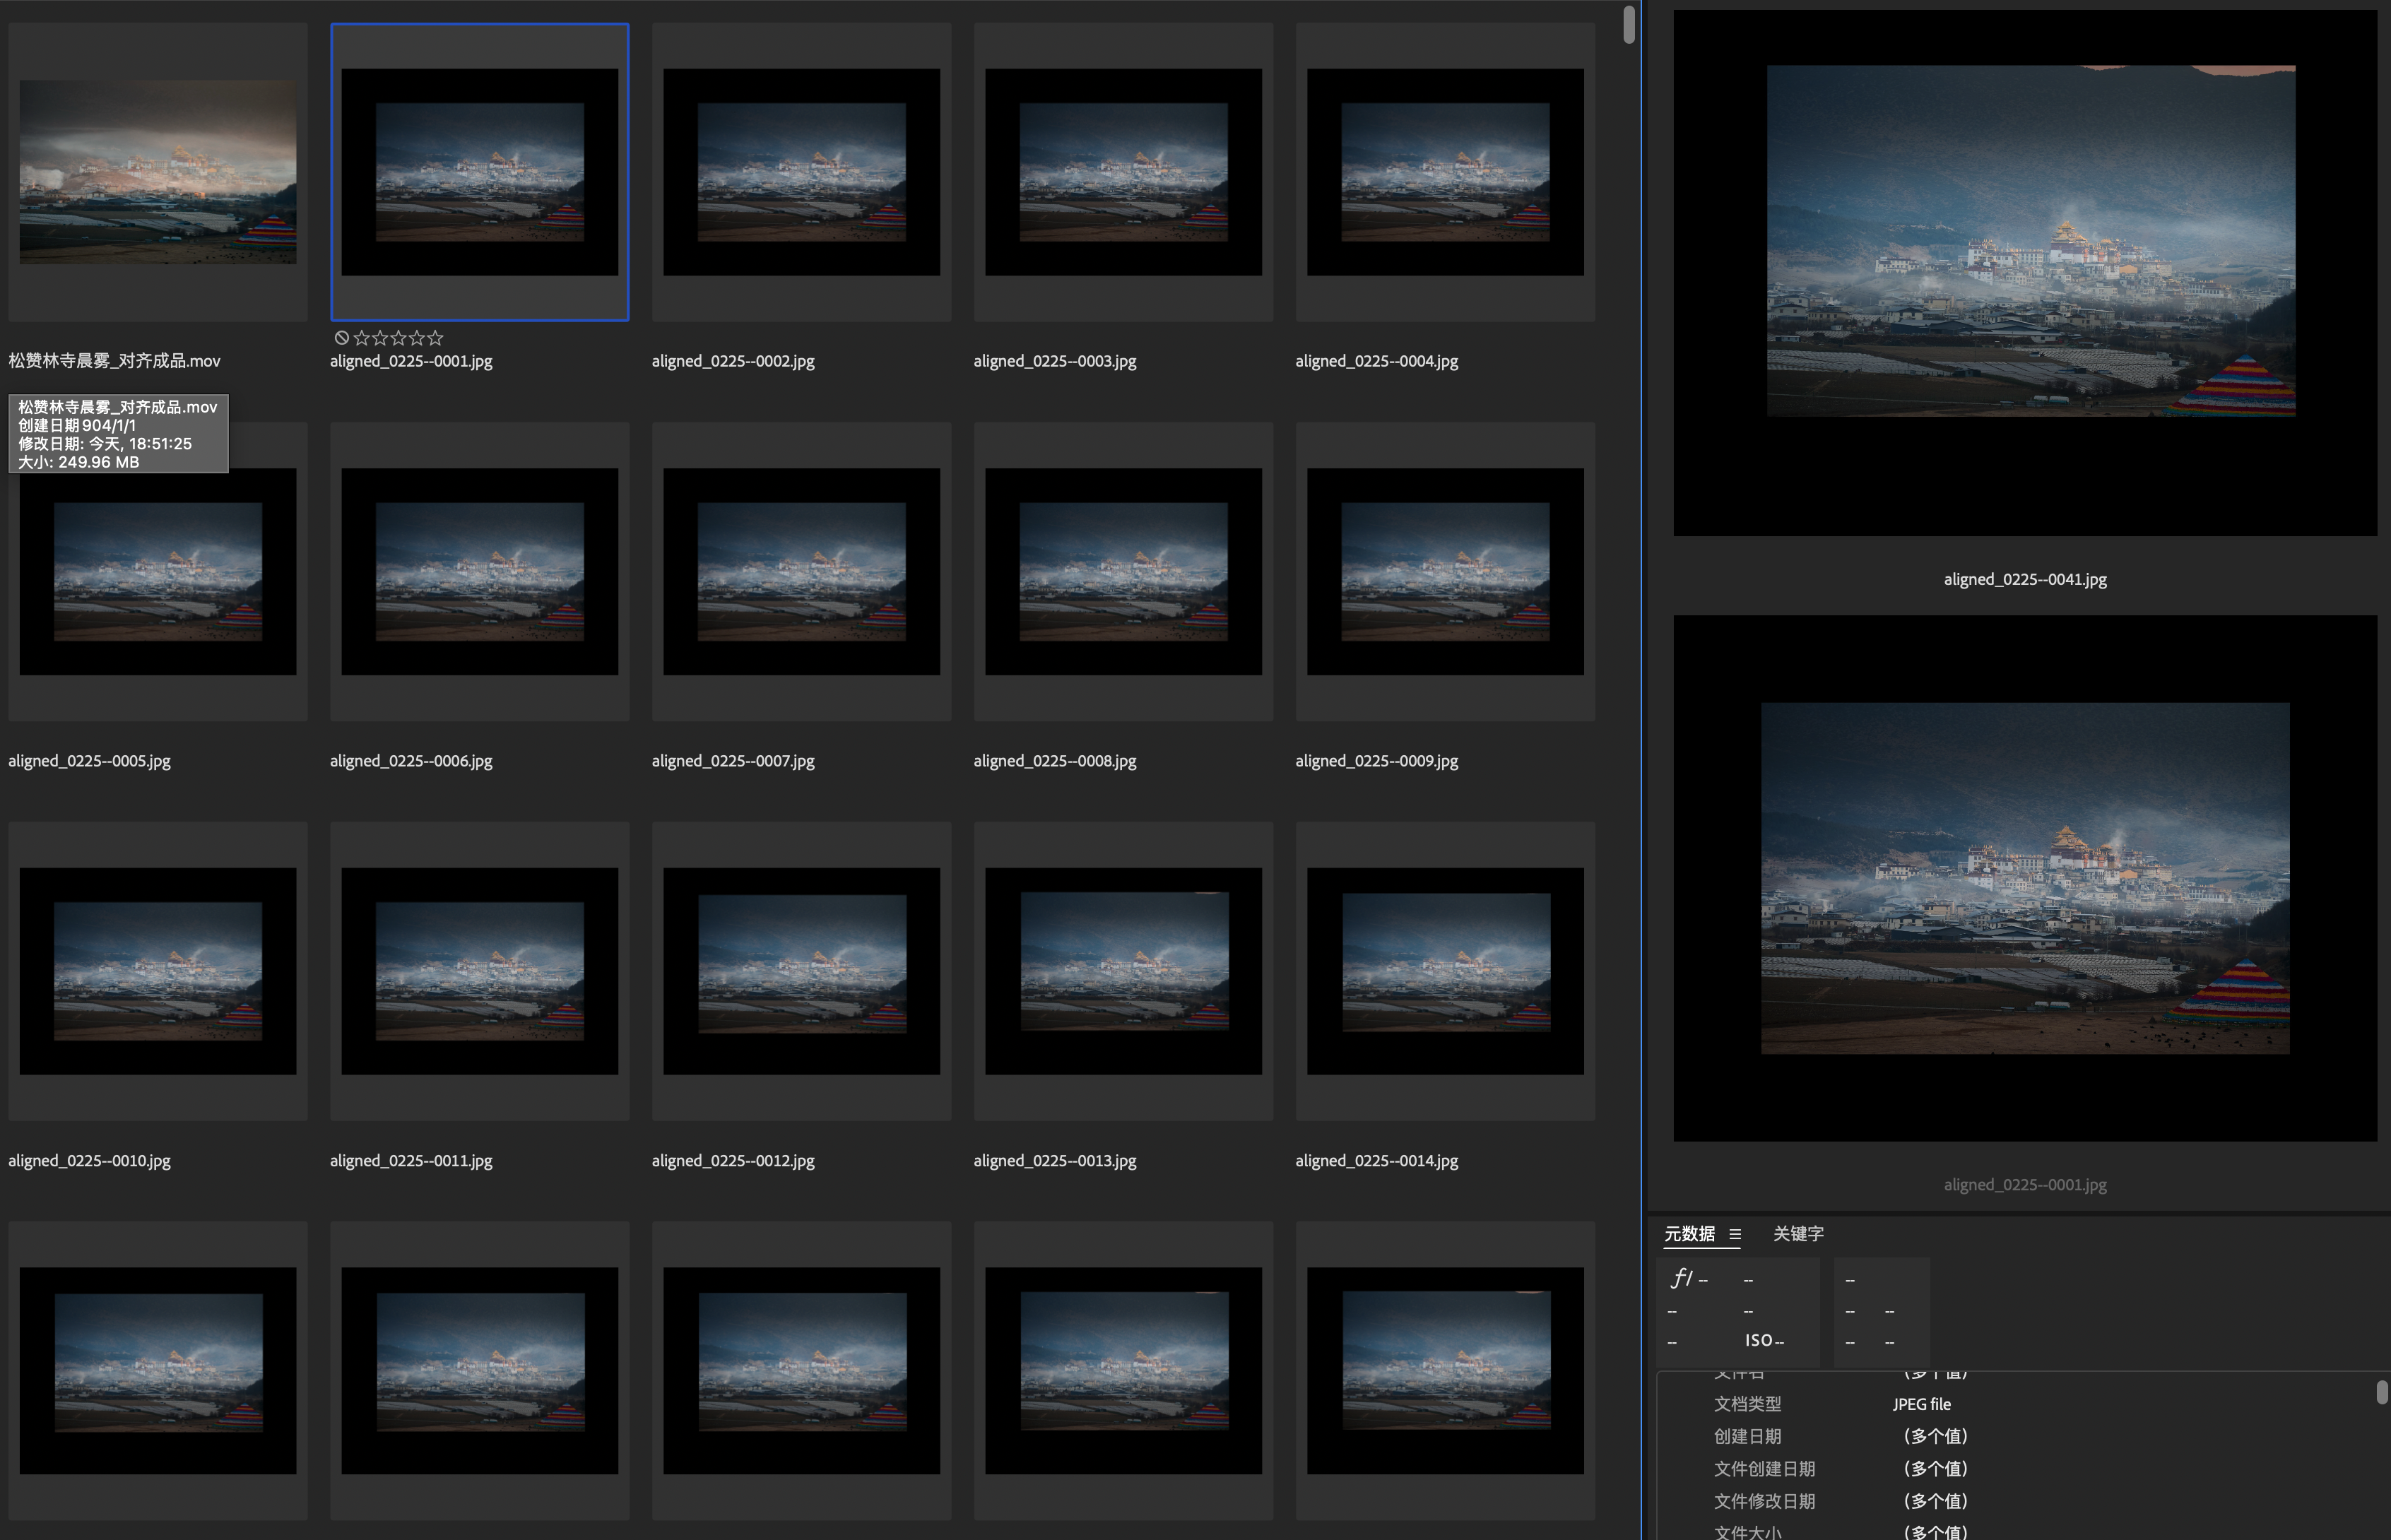Select the aligned_0225--0001.jpg grid thumbnail
The width and height of the screenshot is (2391, 1540).
[x=480, y=172]
